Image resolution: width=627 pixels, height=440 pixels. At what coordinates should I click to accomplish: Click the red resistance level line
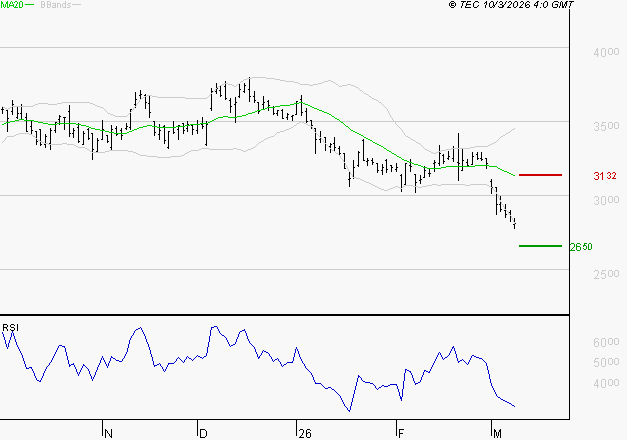coord(540,175)
